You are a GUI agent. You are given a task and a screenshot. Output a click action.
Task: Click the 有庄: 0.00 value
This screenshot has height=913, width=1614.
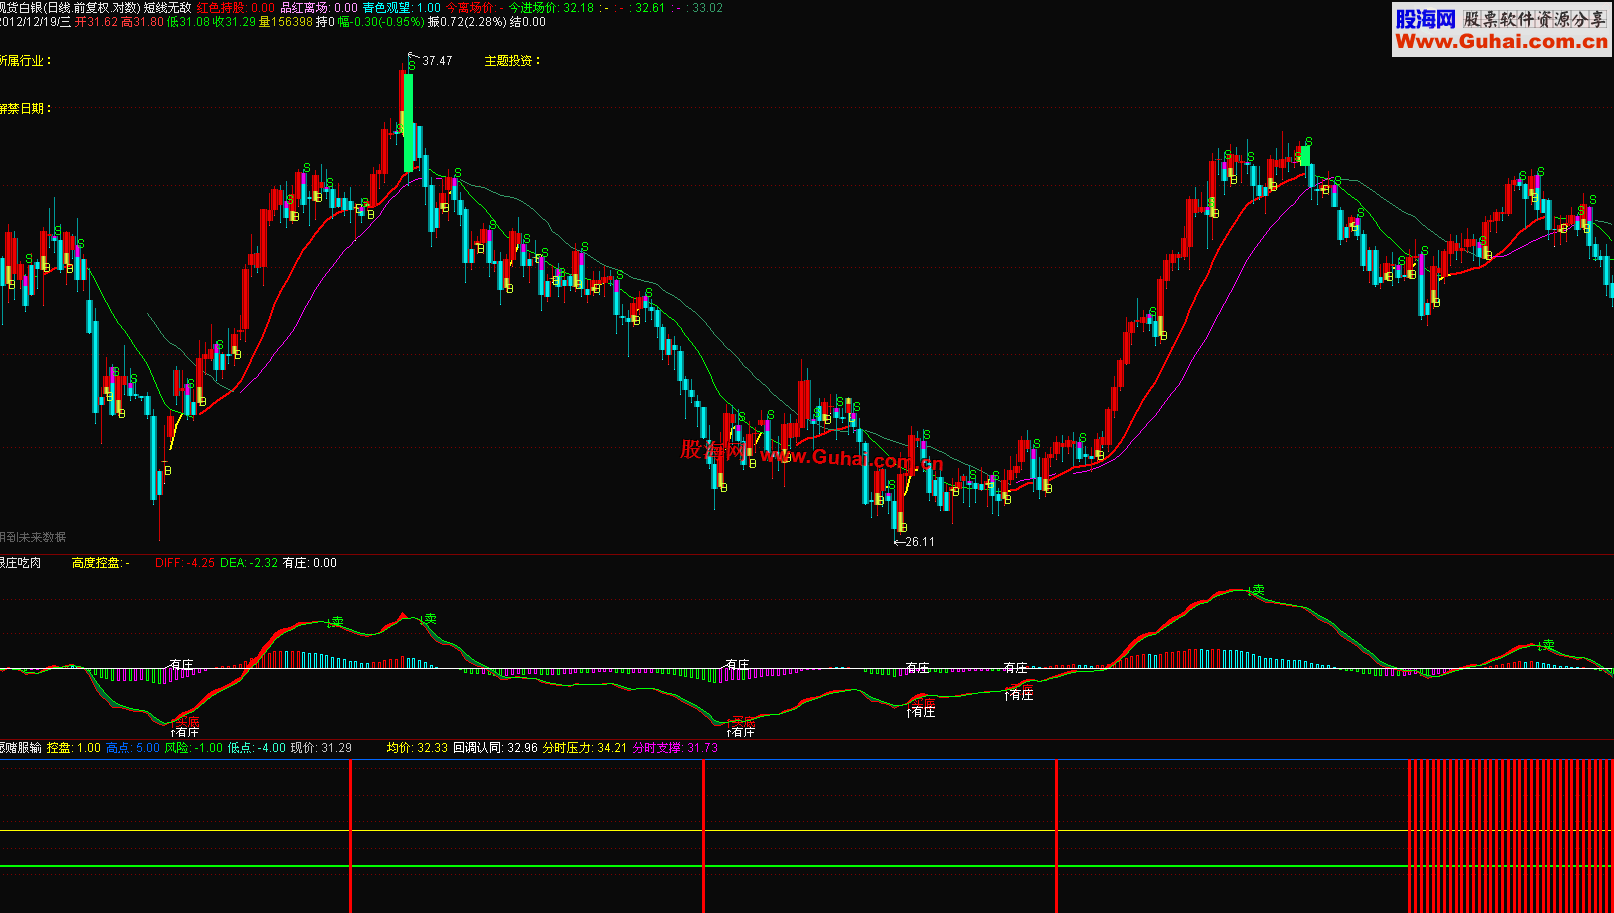[x=310, y=563]
